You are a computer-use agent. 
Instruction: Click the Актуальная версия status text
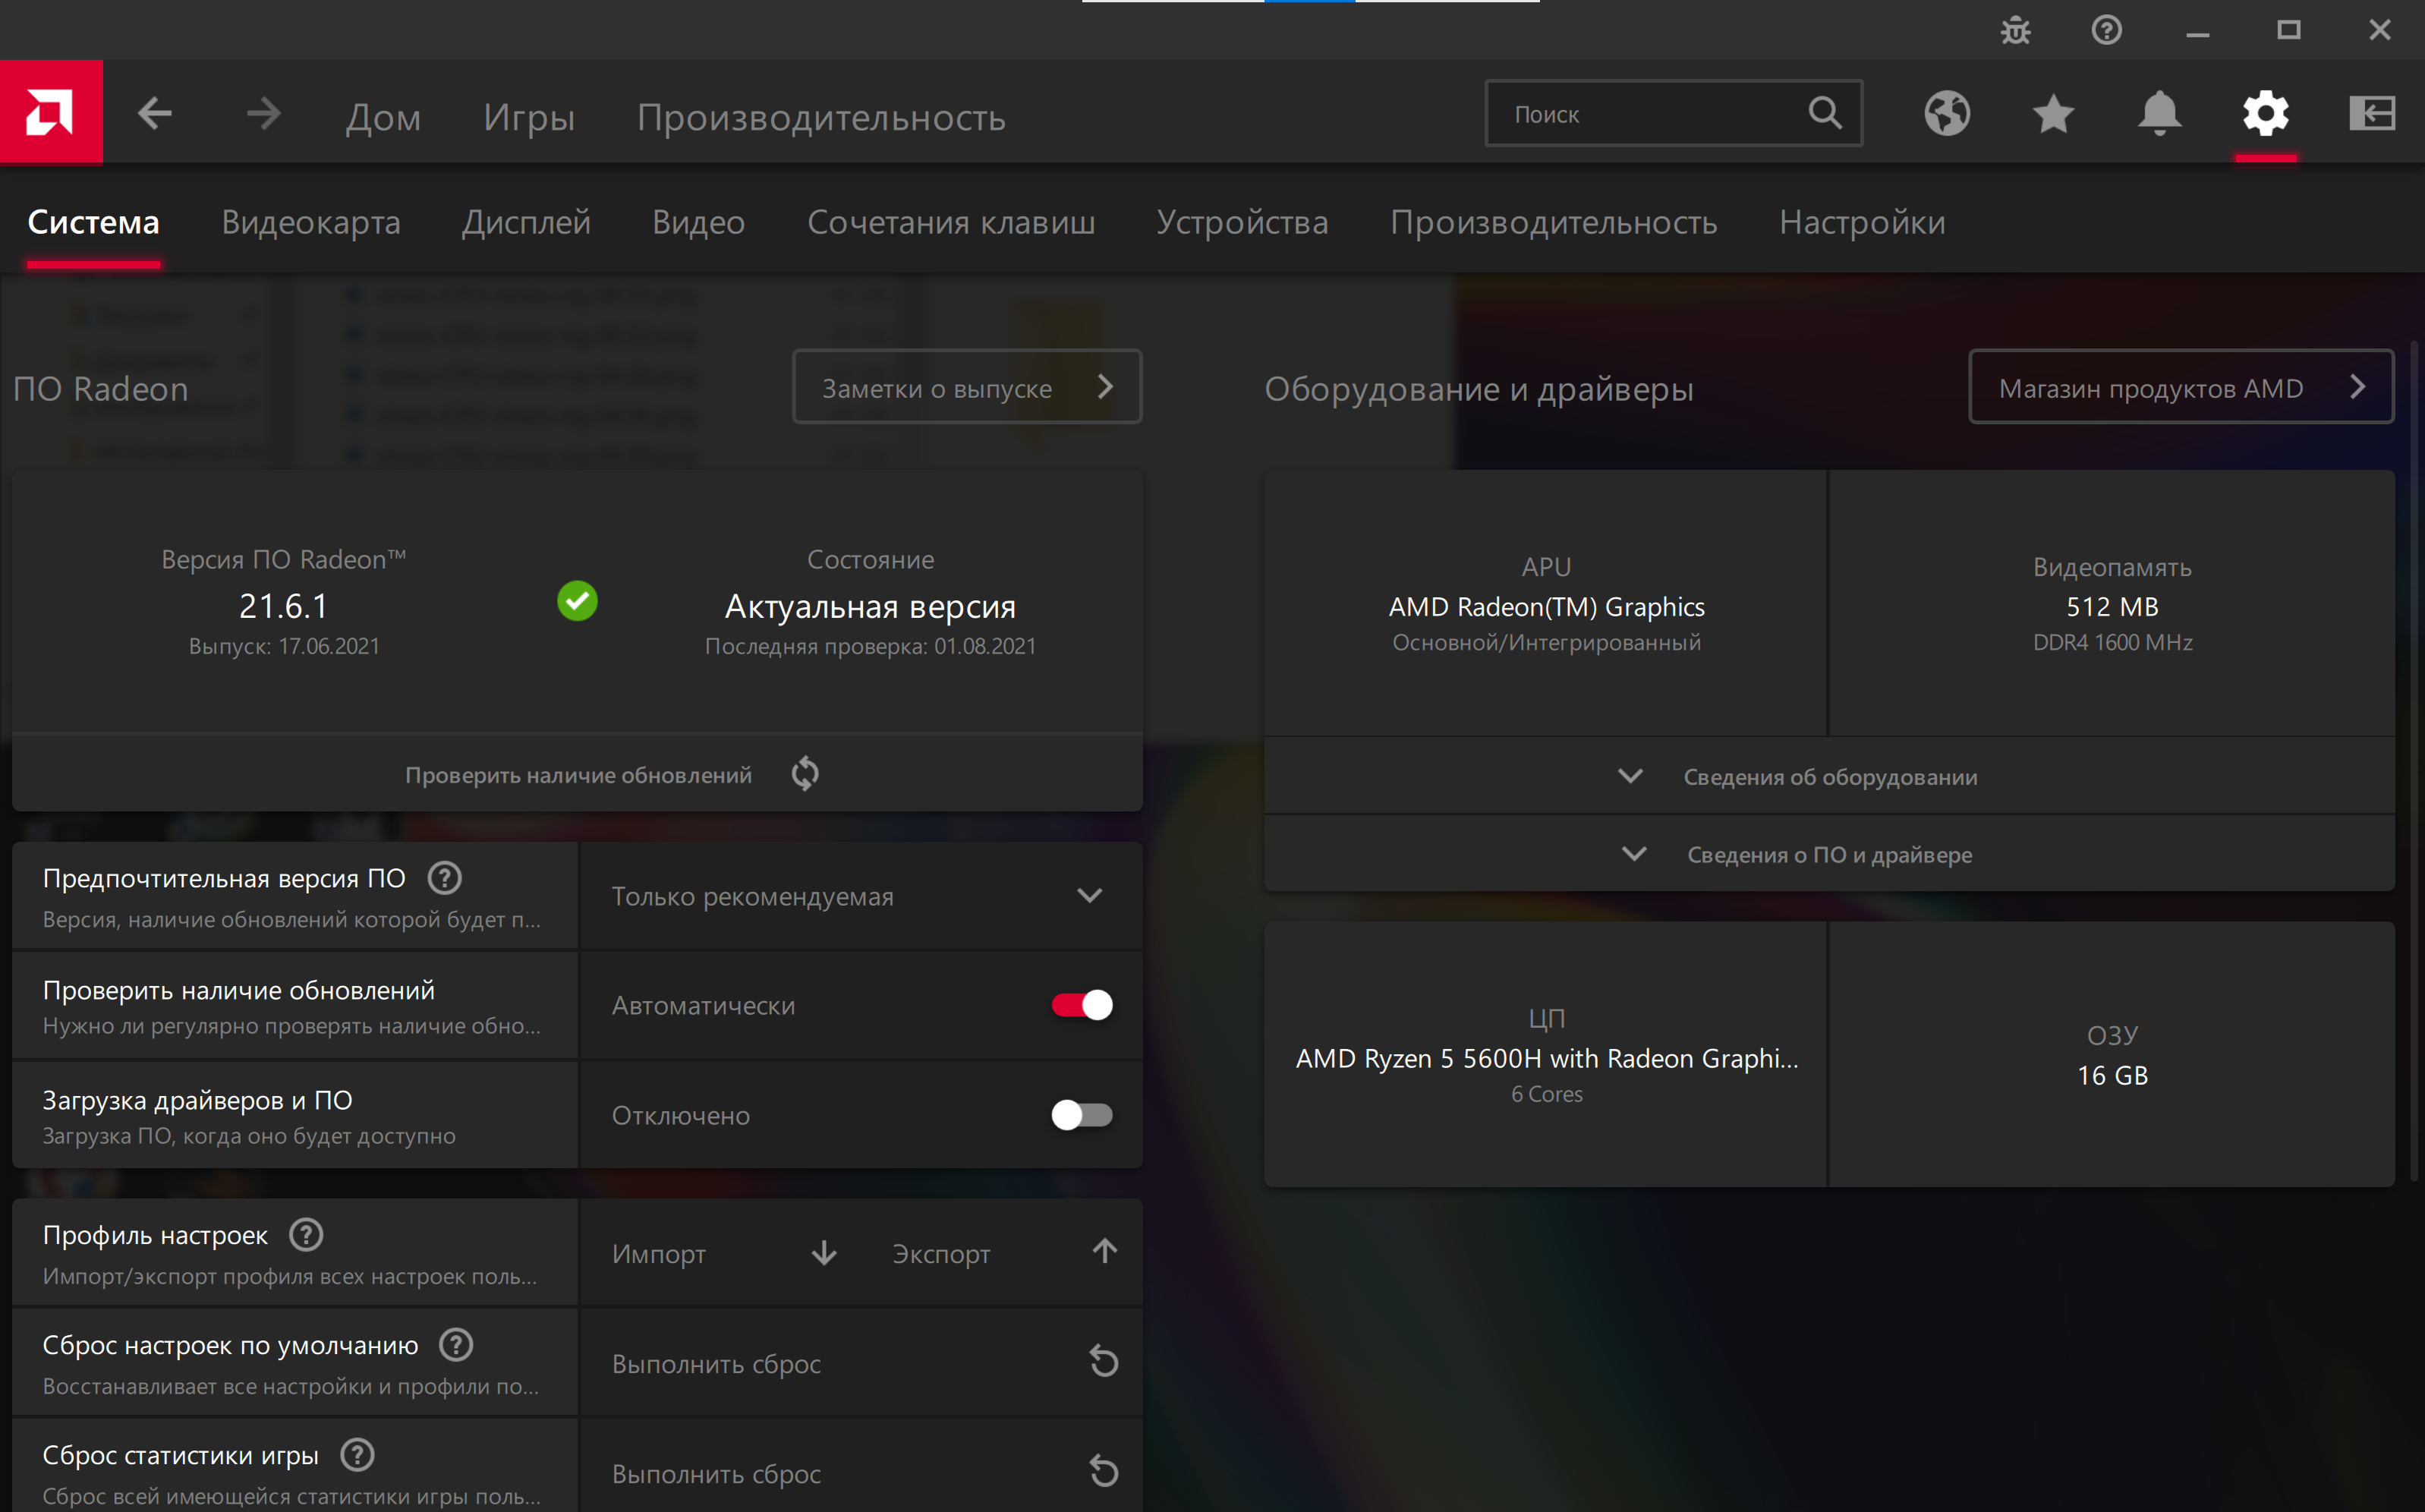click(870, 606)
